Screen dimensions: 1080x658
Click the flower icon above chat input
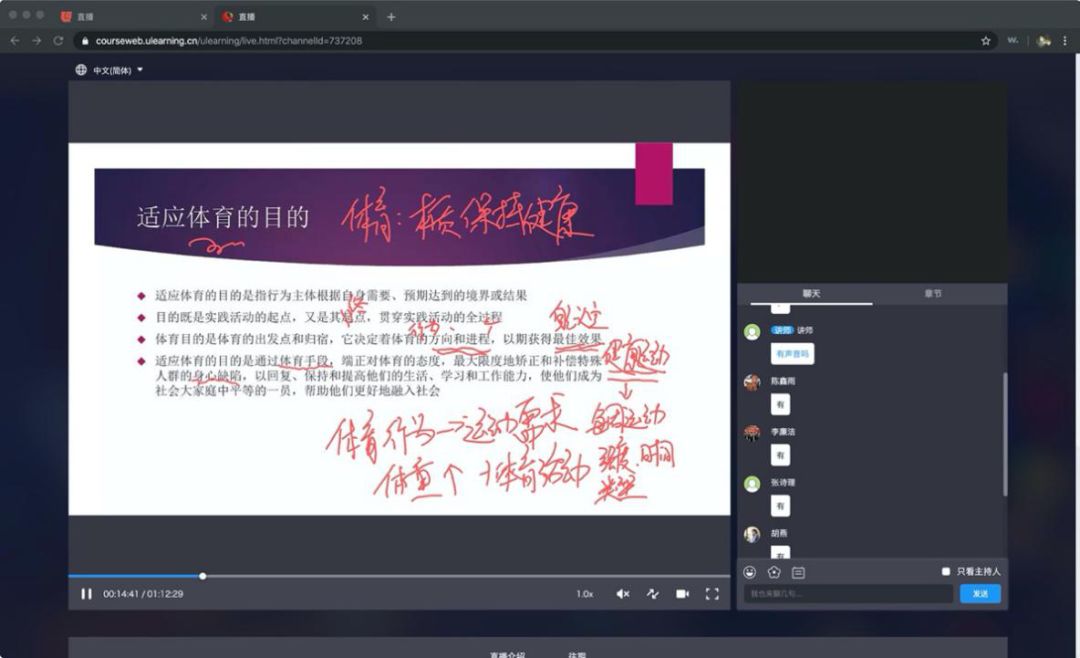(774, 572)
